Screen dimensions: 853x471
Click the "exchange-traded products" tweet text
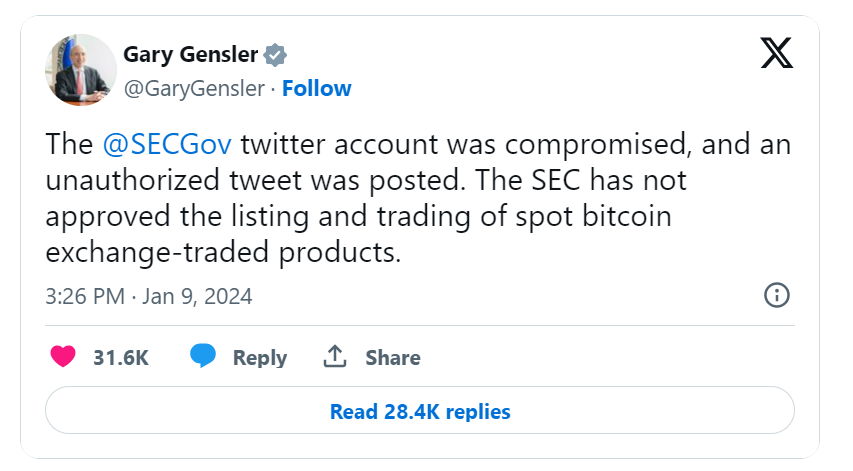click(x=223, y=253)
